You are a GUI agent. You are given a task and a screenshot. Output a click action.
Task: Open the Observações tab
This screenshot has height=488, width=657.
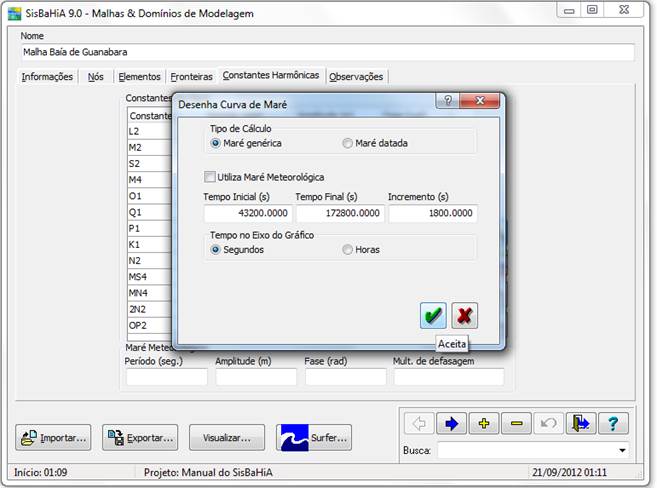coord(356,77)
